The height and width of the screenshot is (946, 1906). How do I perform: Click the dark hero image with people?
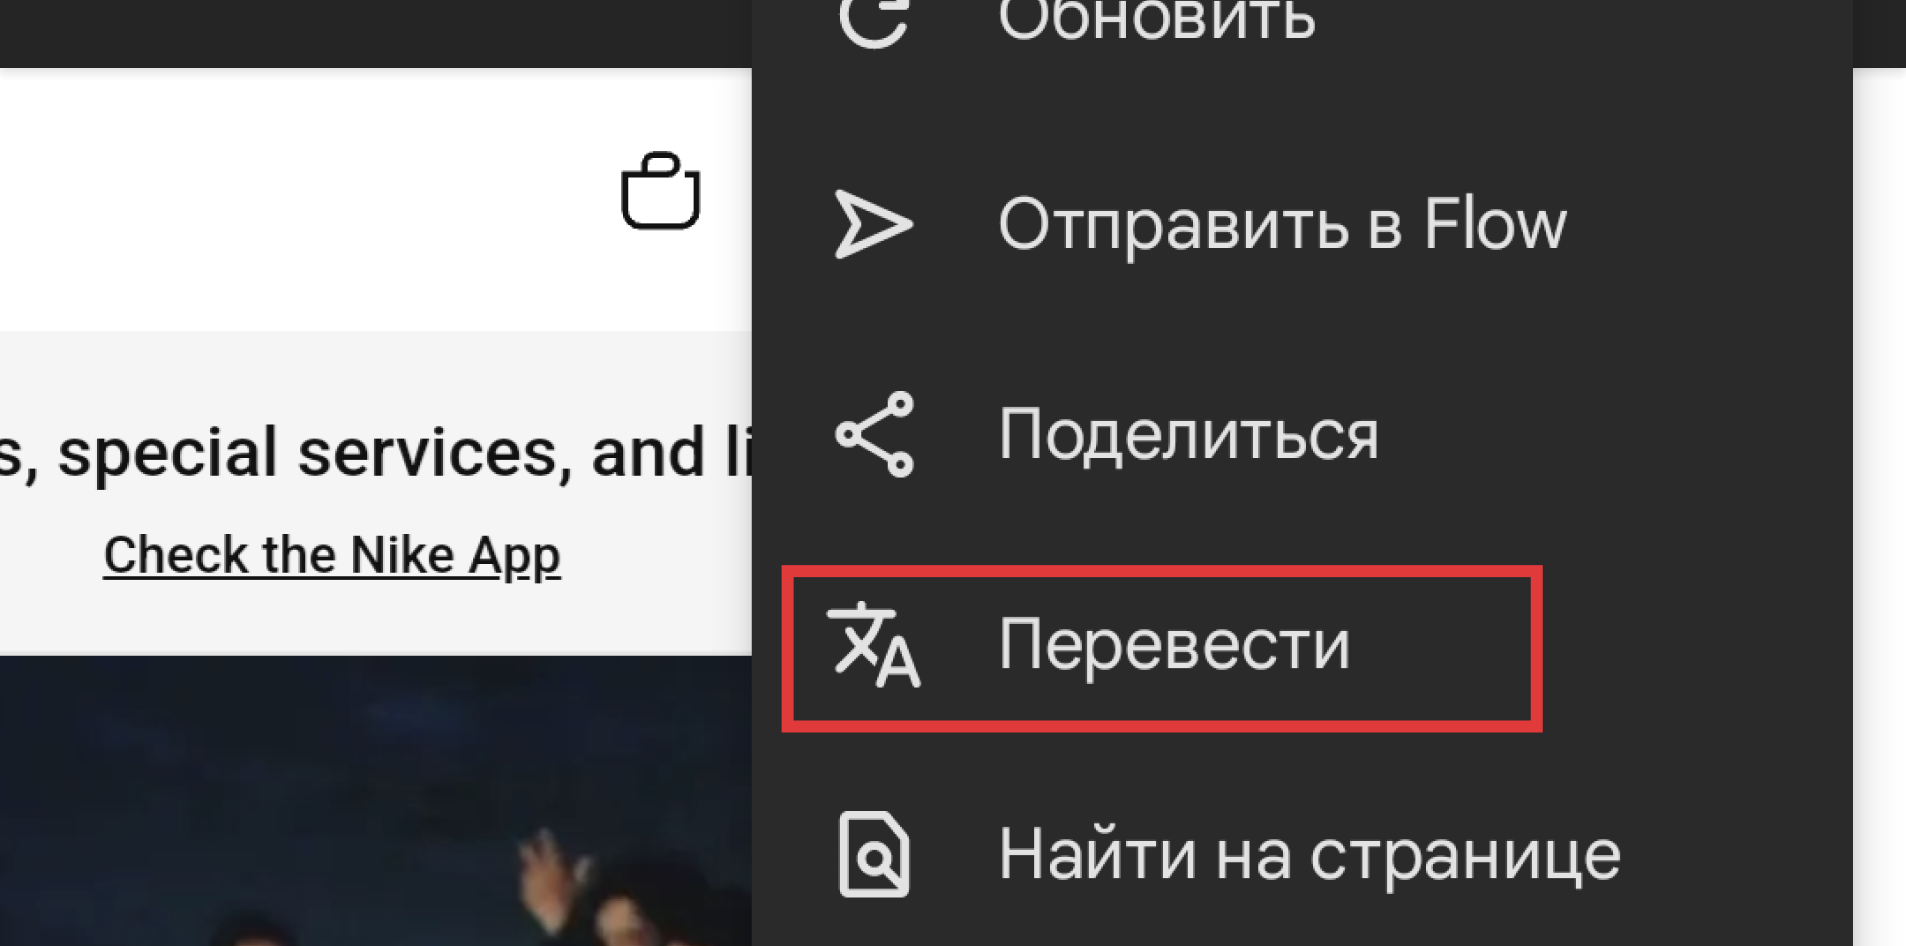click(x=375, y=800)
